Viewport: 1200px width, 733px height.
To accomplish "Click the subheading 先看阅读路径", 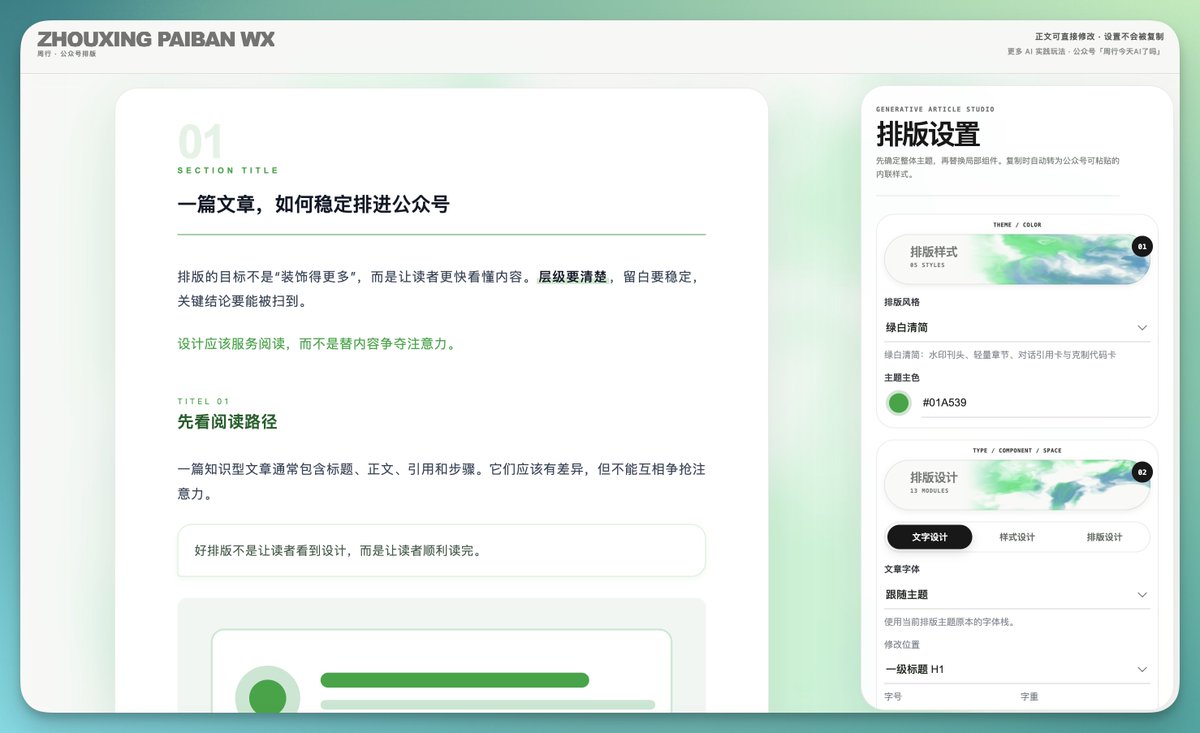I will point(227,422).
